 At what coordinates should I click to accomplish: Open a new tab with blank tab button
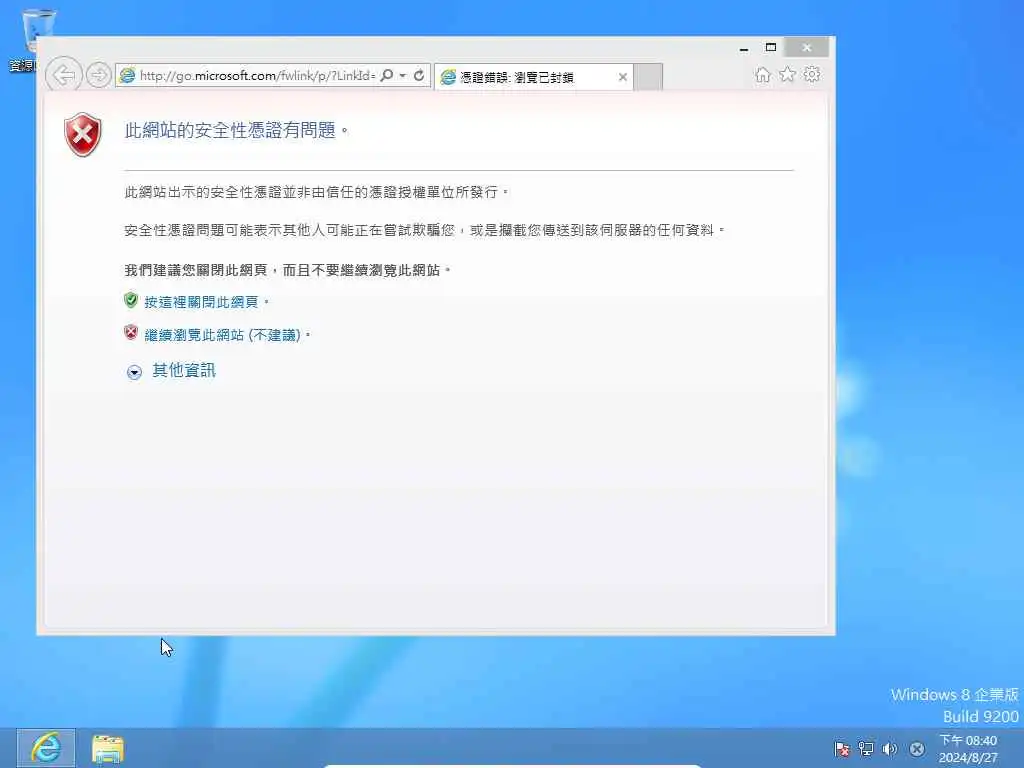tap(648, 77)
